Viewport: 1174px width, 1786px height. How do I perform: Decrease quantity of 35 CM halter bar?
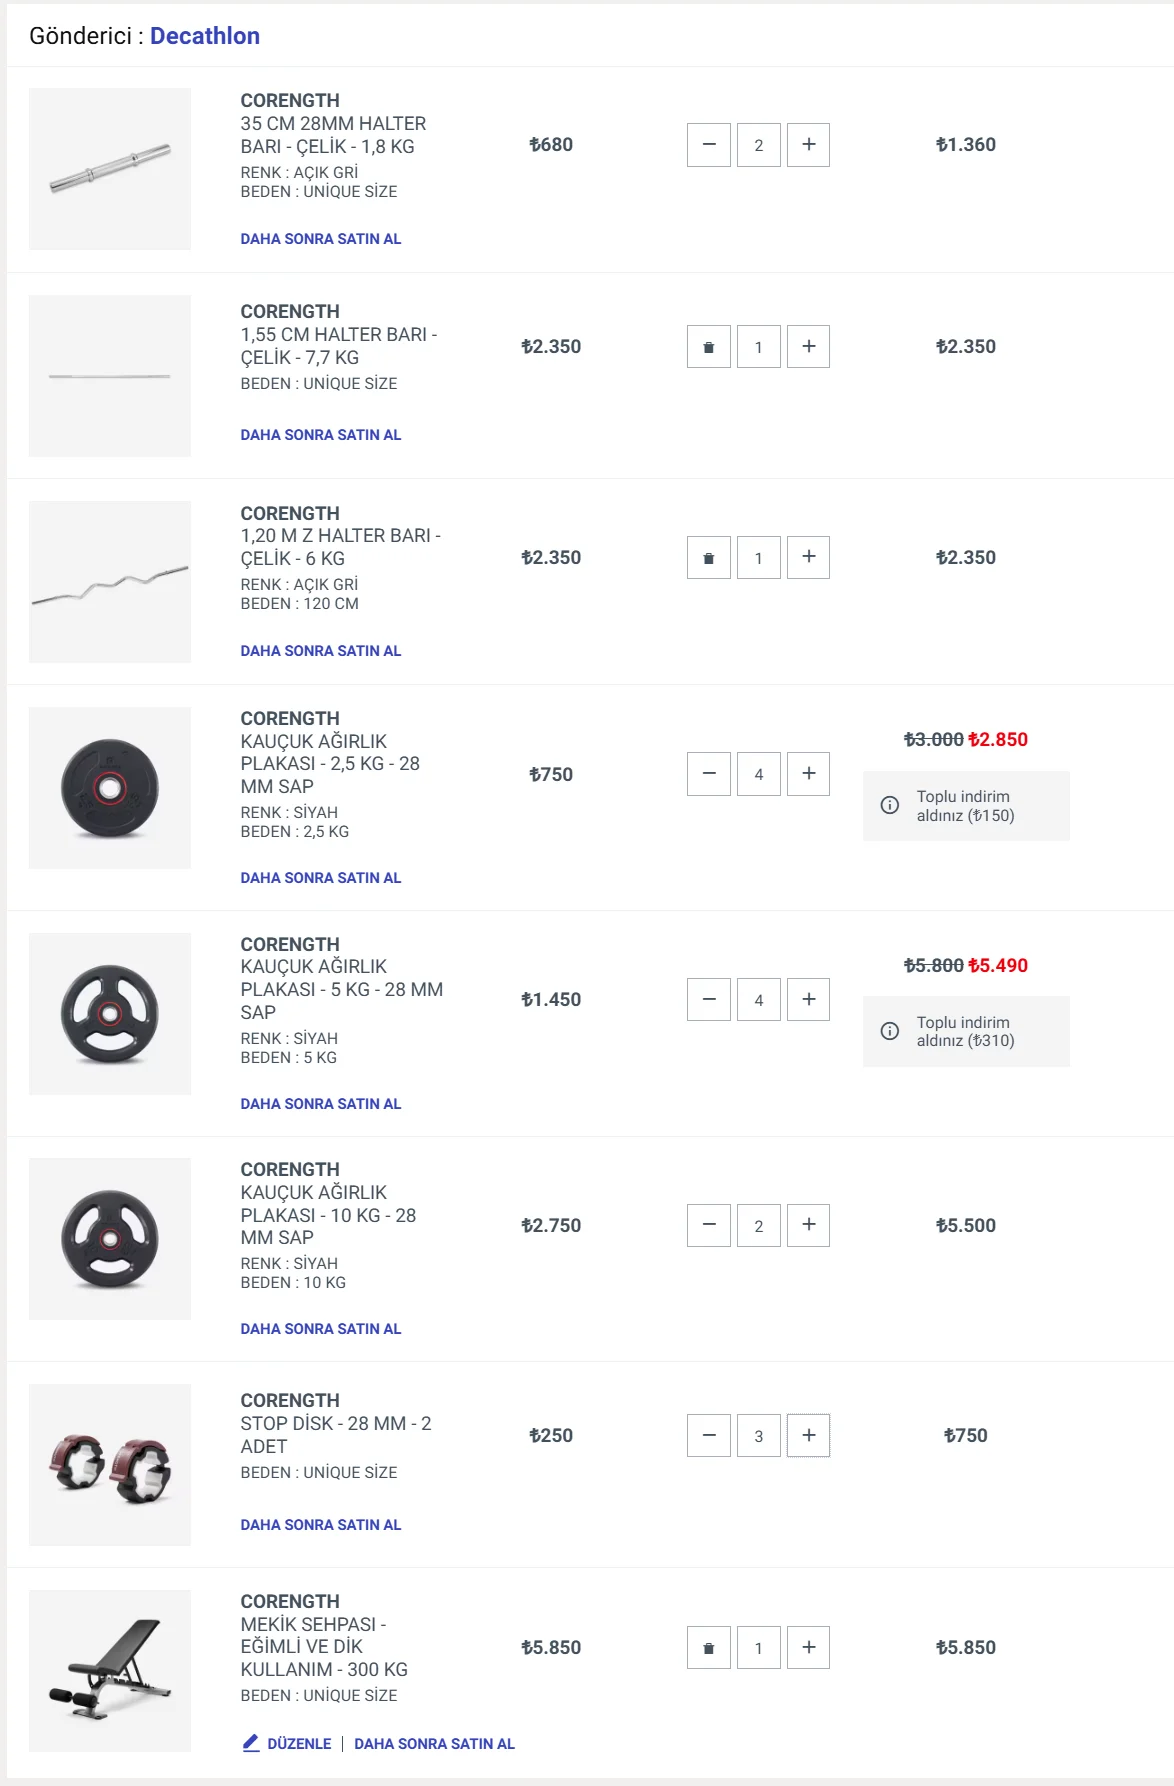708,145
